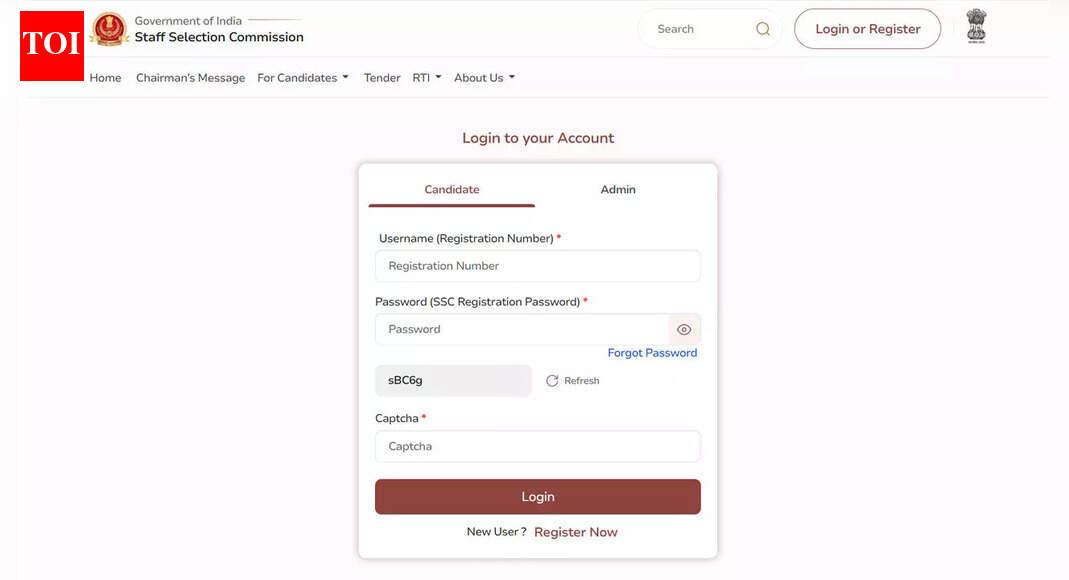This screenshot has width=1069, height=580.
Task: Click inside the Captcha input field
Action: point(537,446)
